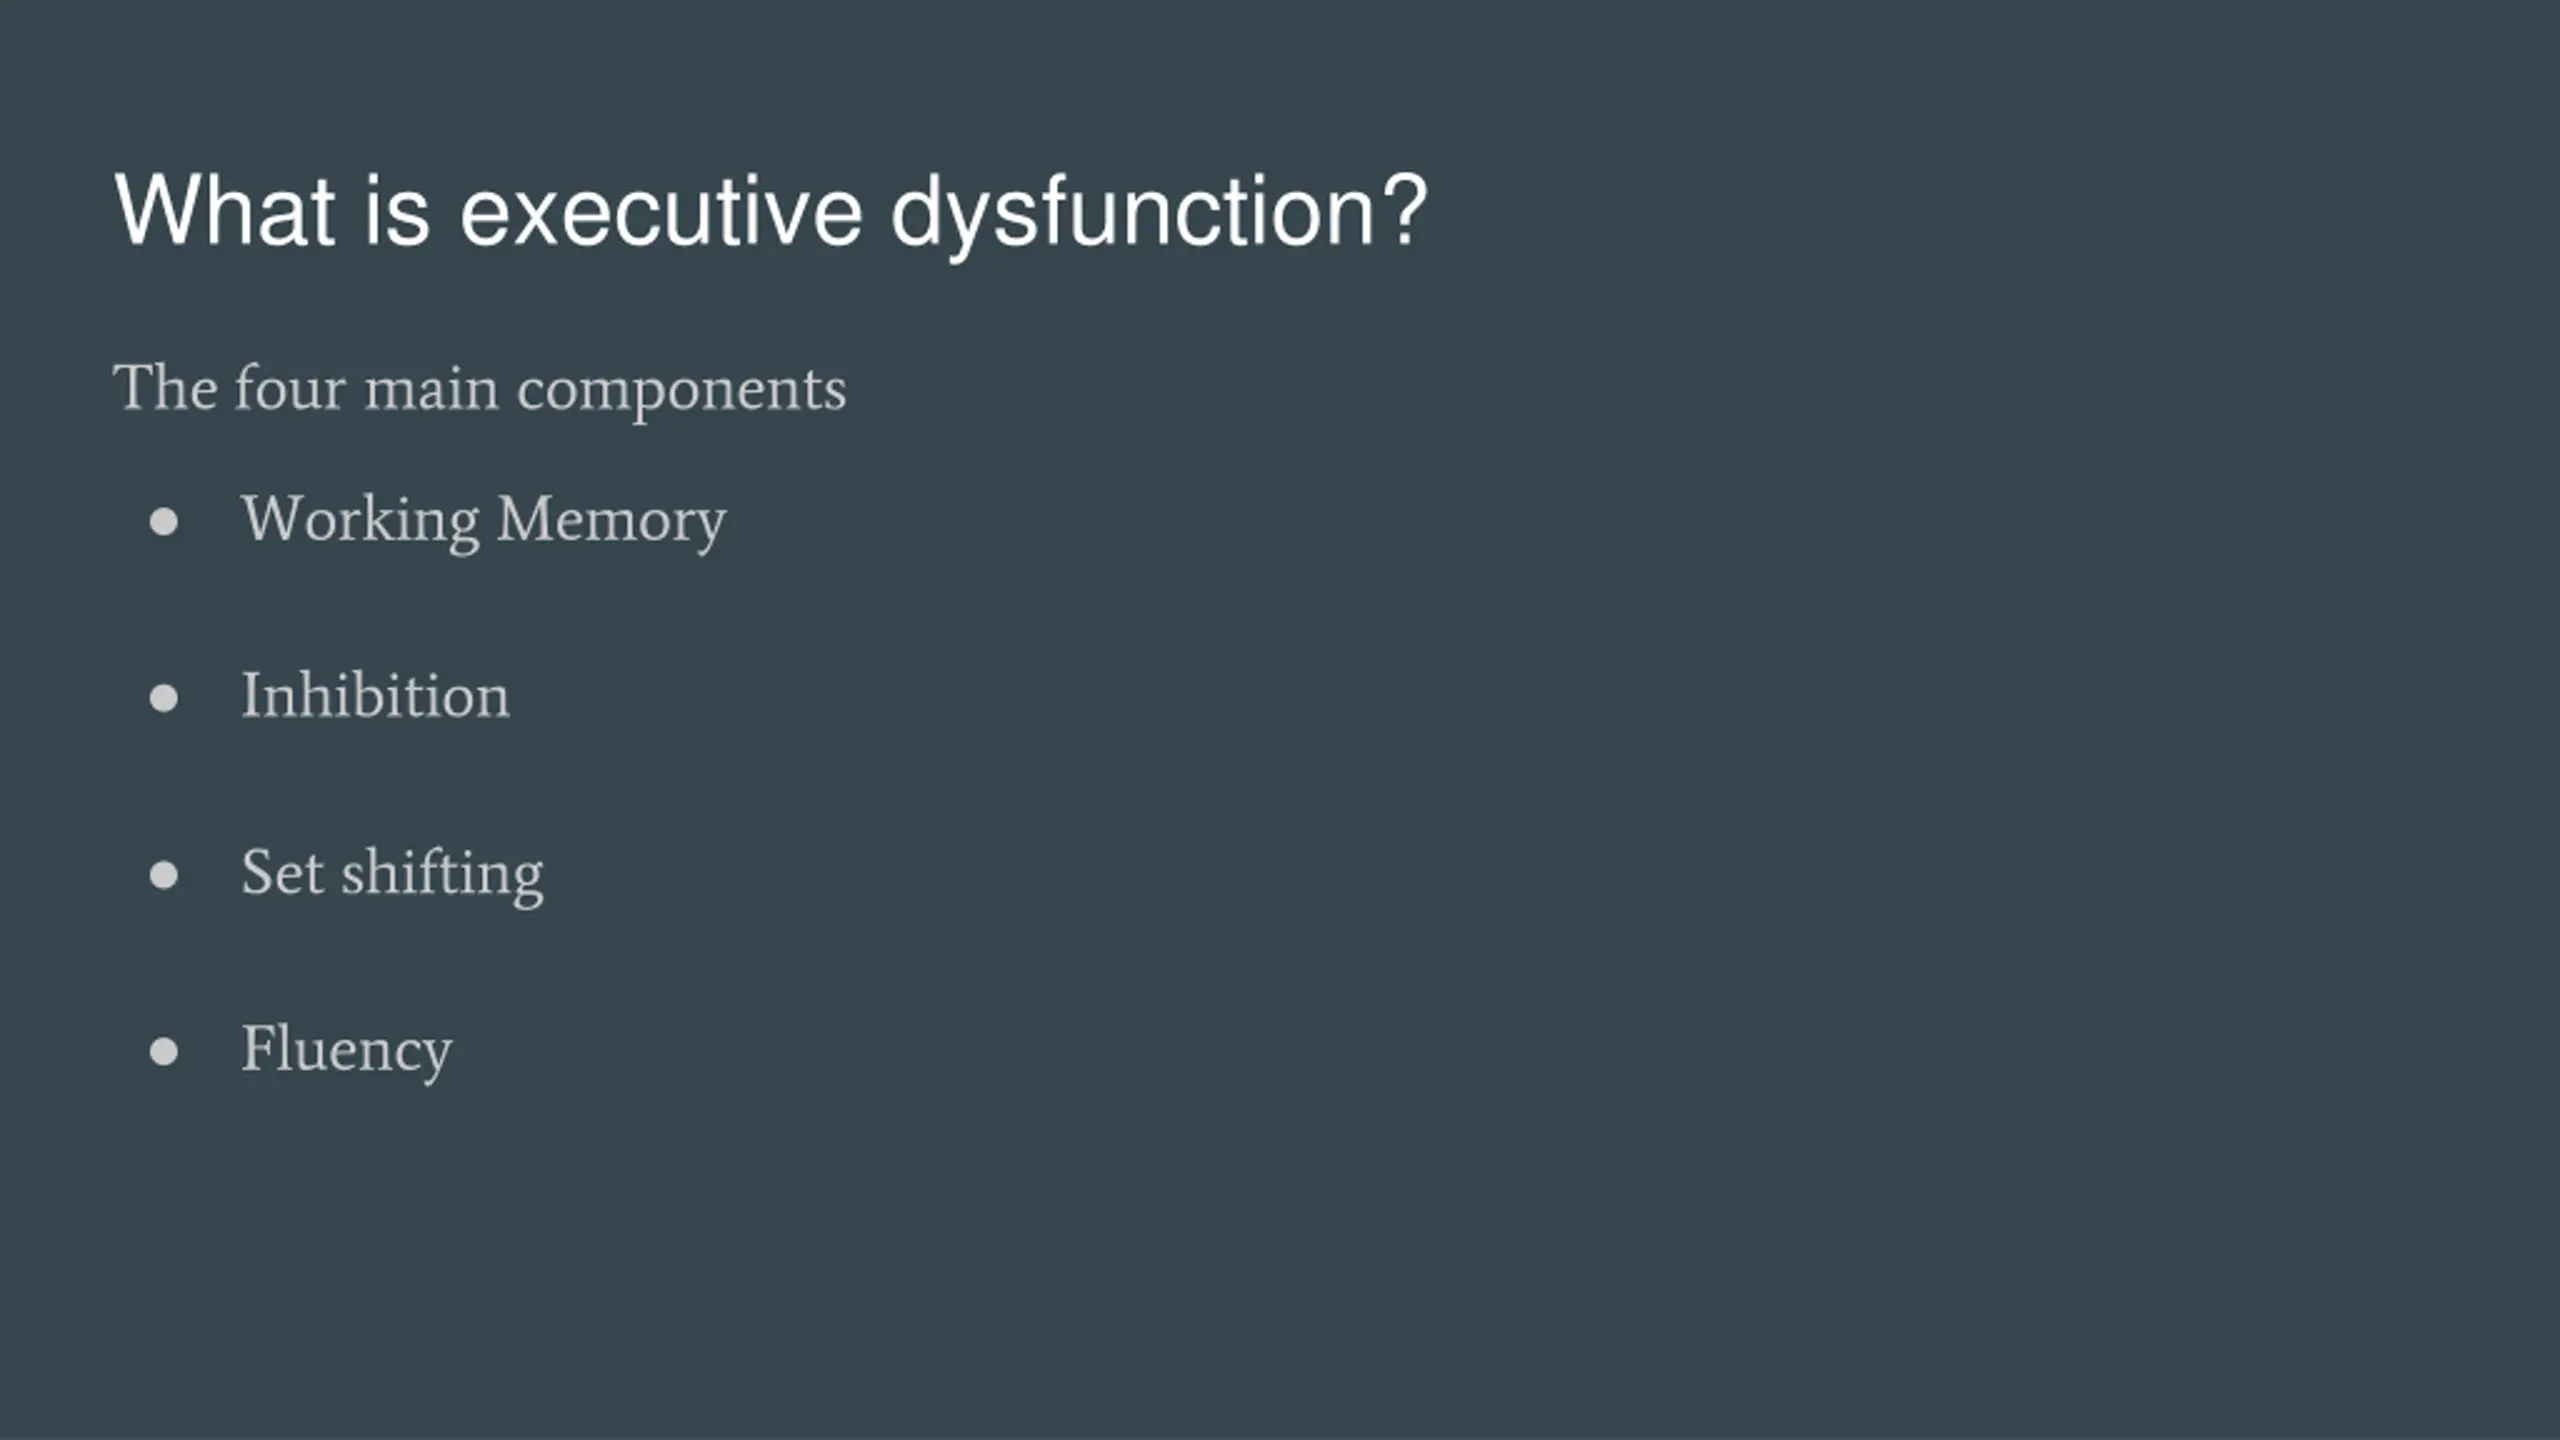Click the "Inhibition" bullet text
2560x1440 pixels.
376,695
